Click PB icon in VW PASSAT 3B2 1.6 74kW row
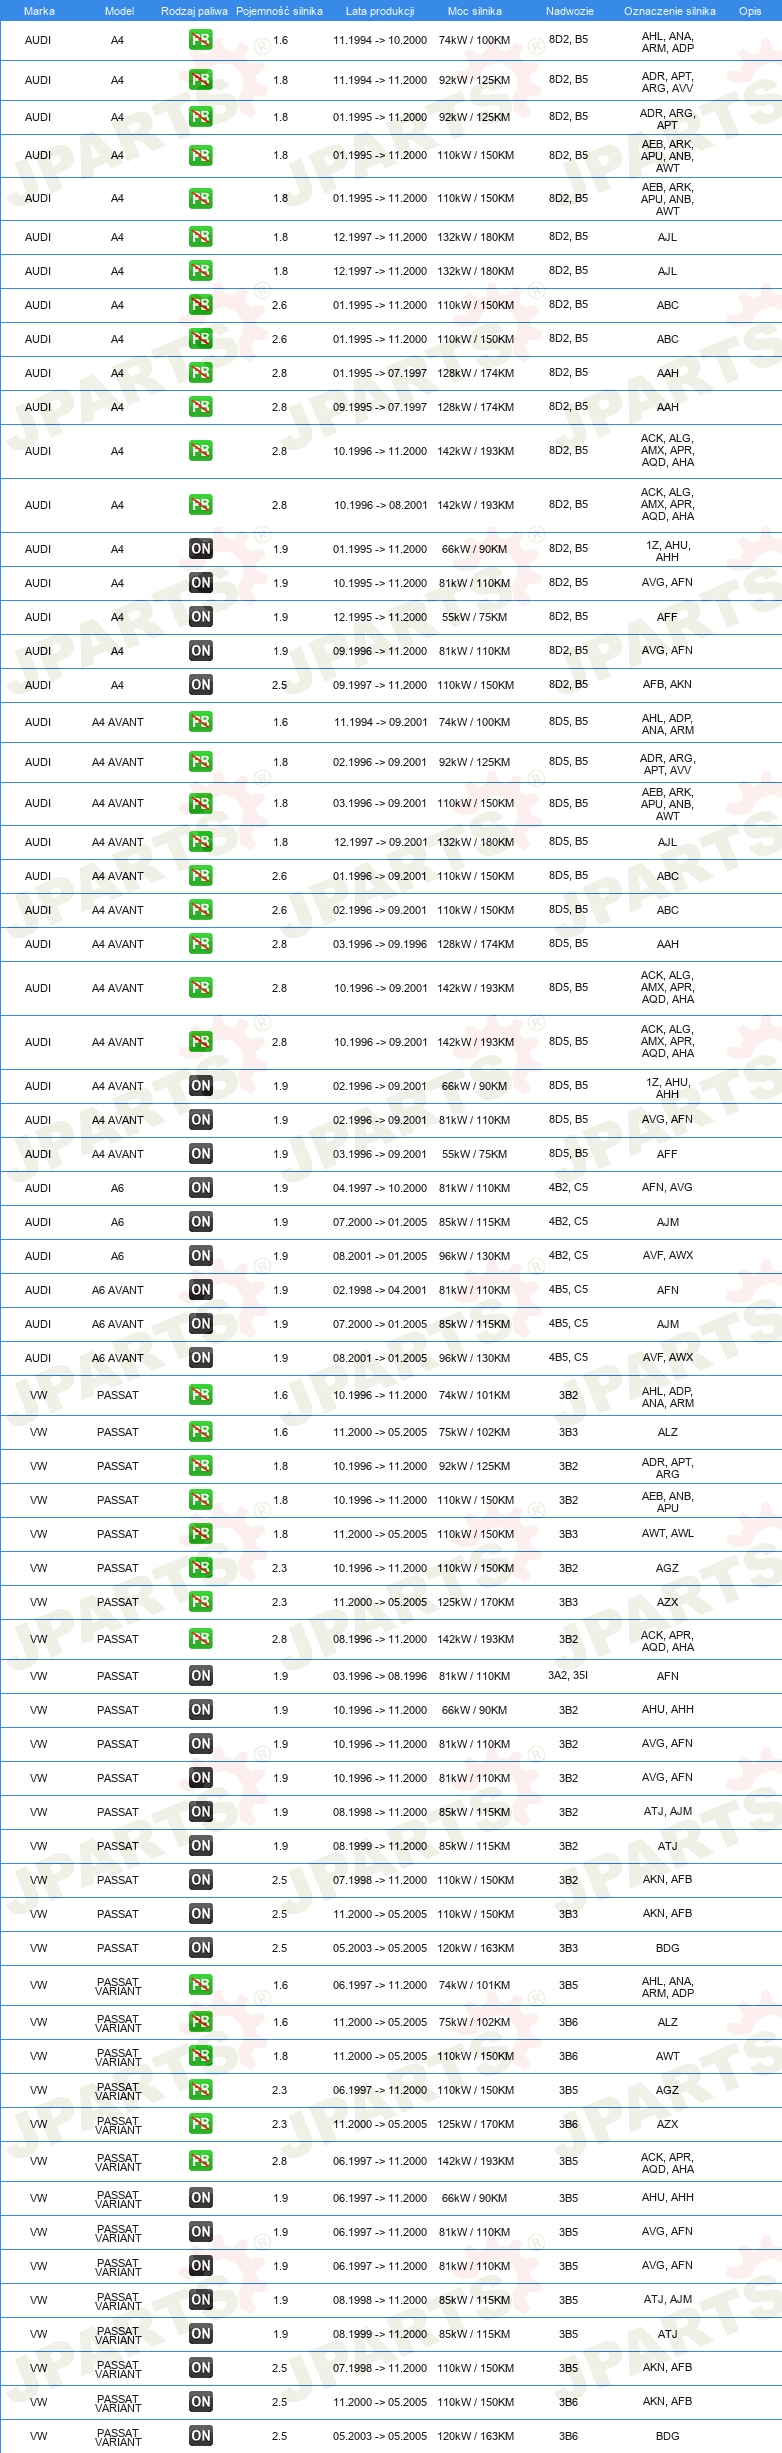This screenshot has height=2453, width=782. click(200, 1395)
